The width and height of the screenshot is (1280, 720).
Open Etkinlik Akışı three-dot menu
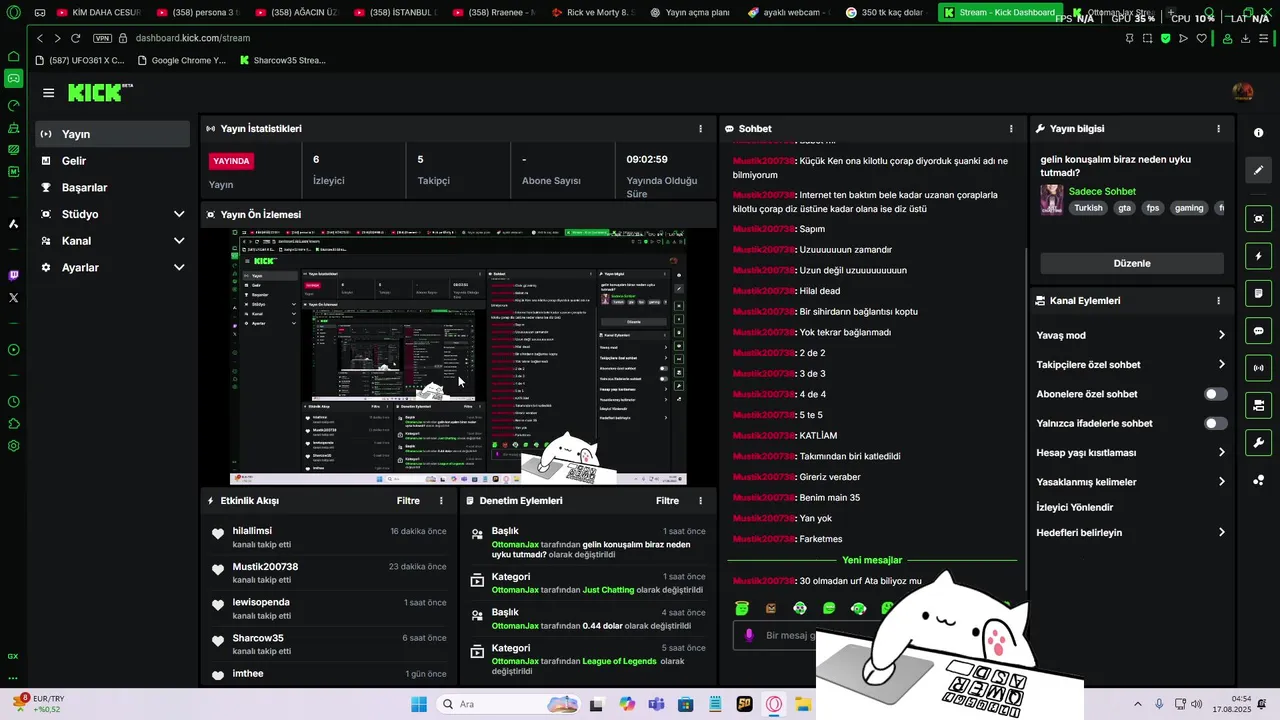tap(441, 501)
